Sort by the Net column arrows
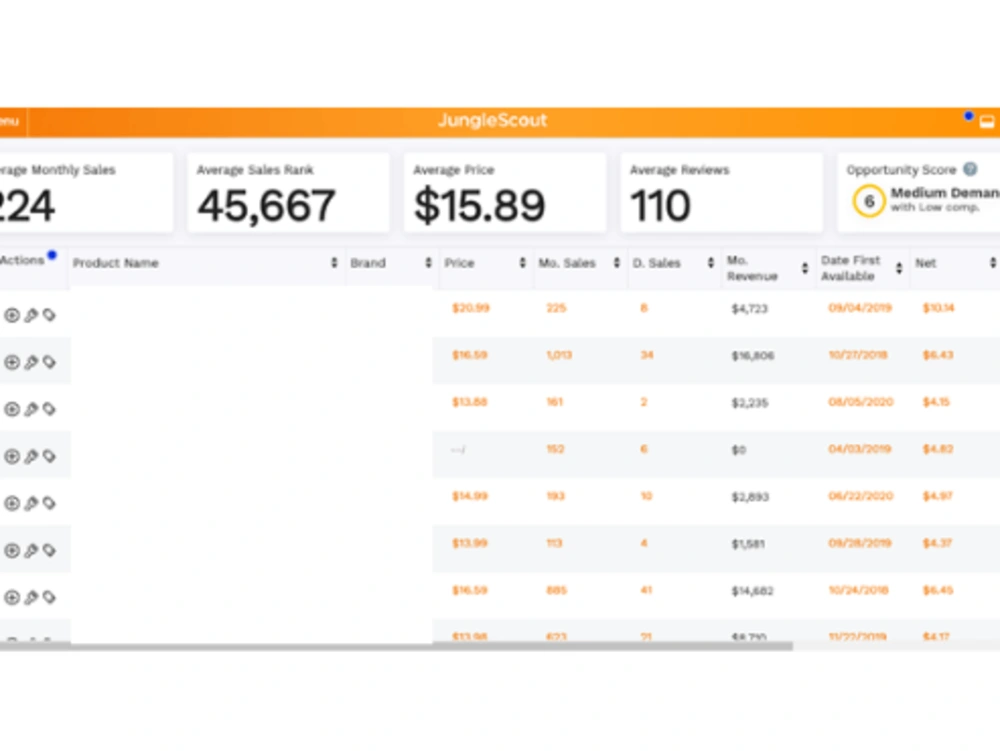This screenshot has width=1000, height=751. coord(993,263)
